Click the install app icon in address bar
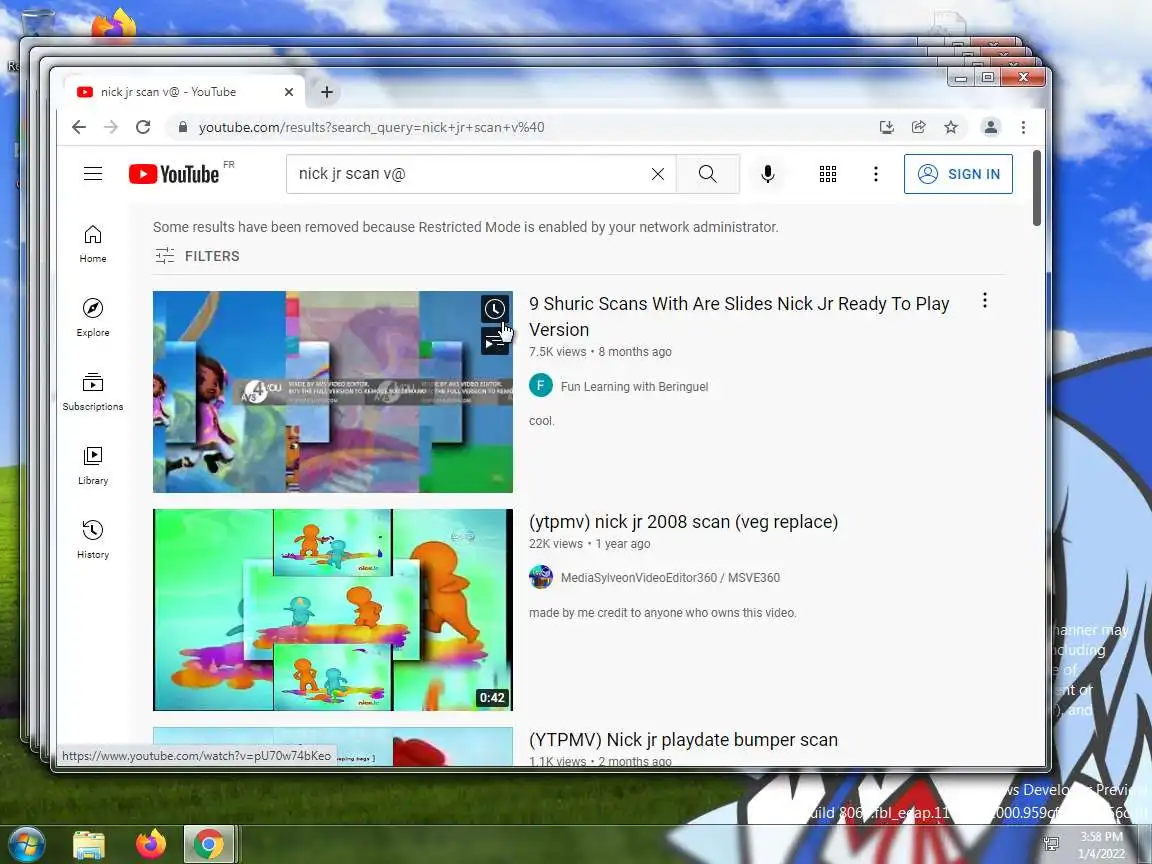The image size is (1152, 864). coord(887,127)
